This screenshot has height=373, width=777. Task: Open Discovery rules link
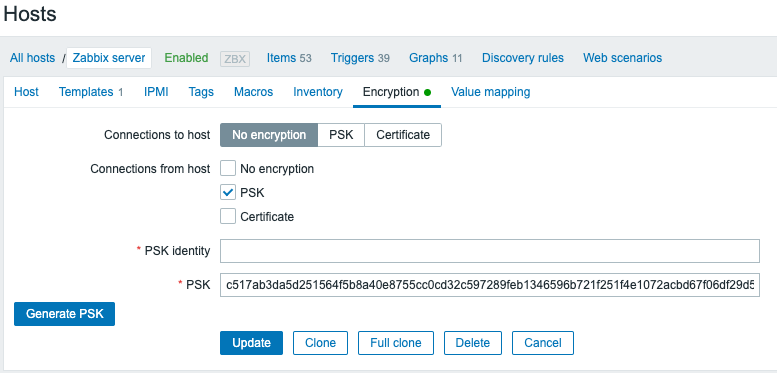[523, 58]
